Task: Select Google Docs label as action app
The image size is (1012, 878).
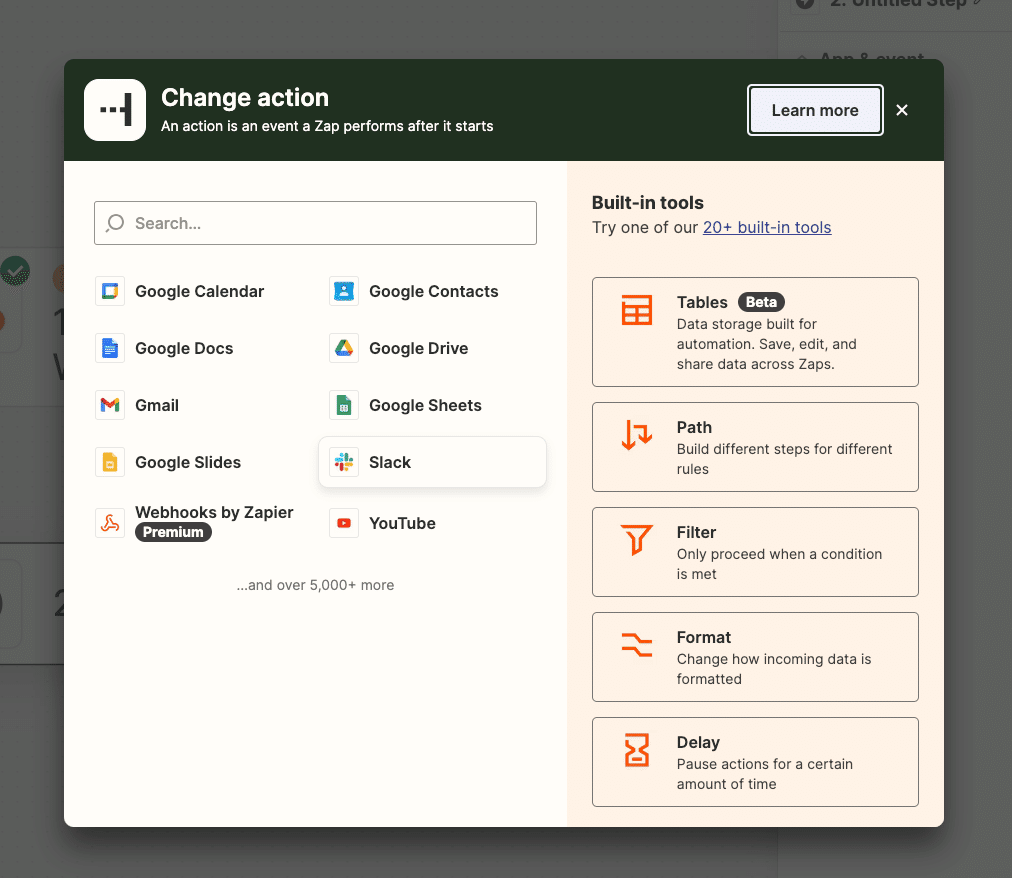Action: click(x=184, y=349)
